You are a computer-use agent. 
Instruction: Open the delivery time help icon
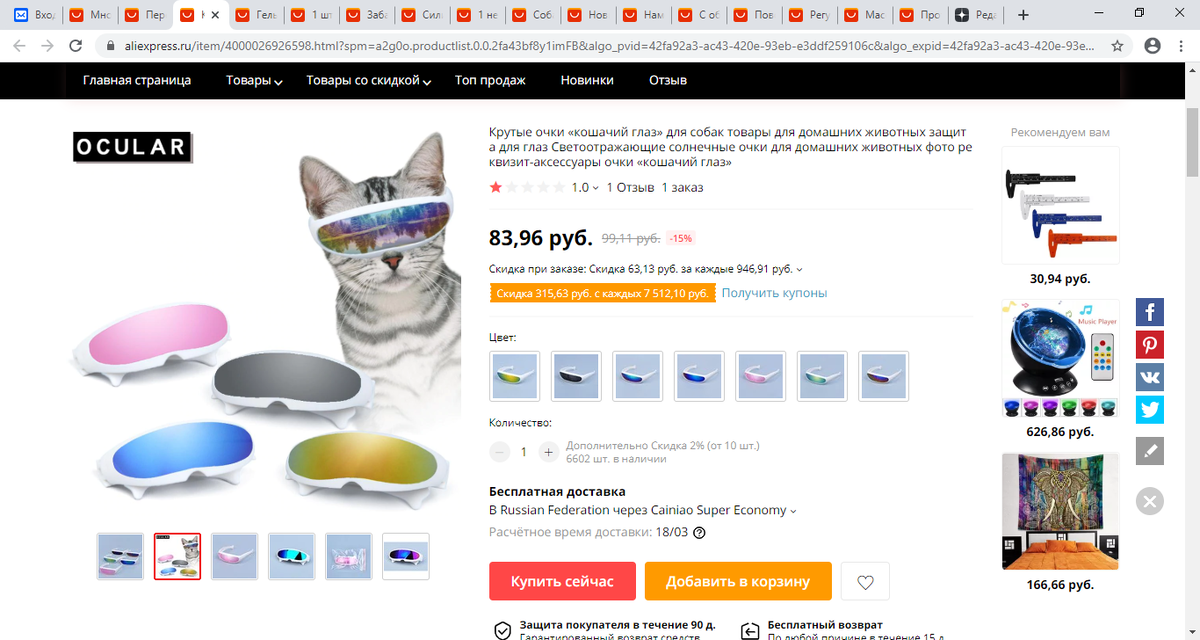click(699, 533)
